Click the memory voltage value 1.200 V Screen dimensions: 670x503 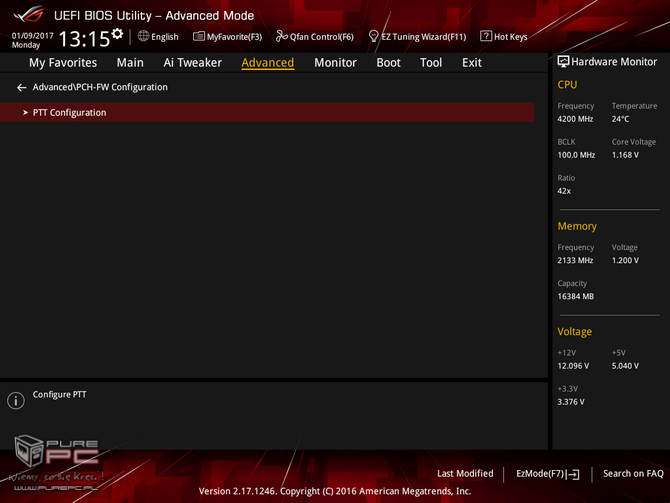(x=625, y=261)
